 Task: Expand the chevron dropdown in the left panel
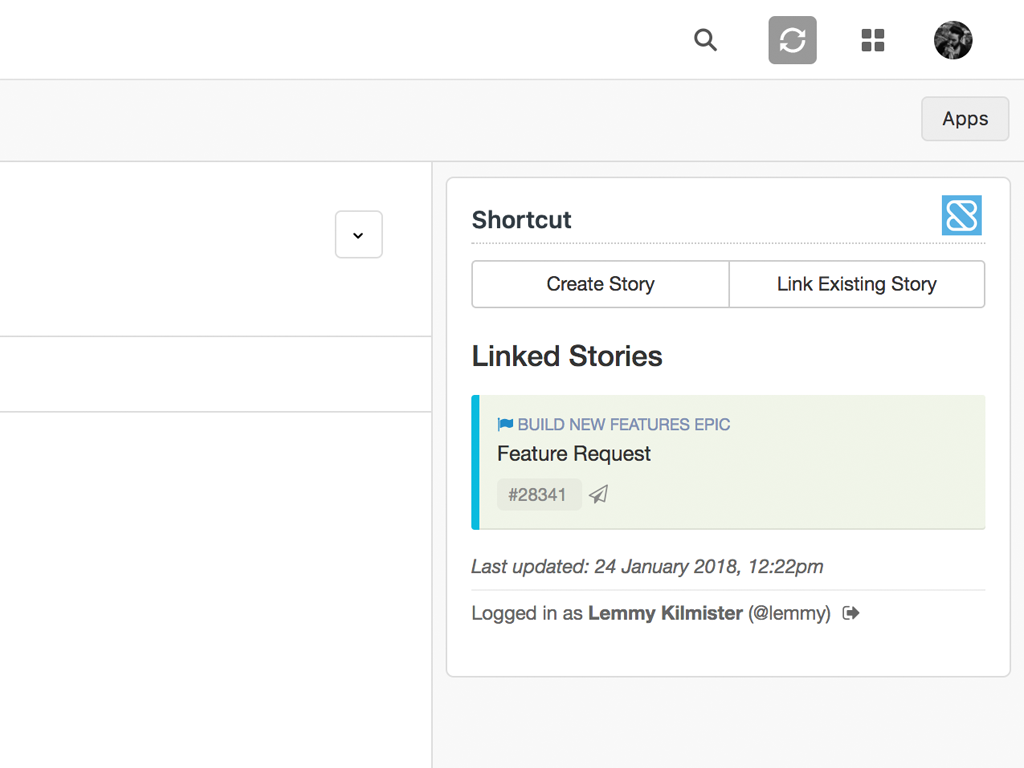click(x=358, y=234)
